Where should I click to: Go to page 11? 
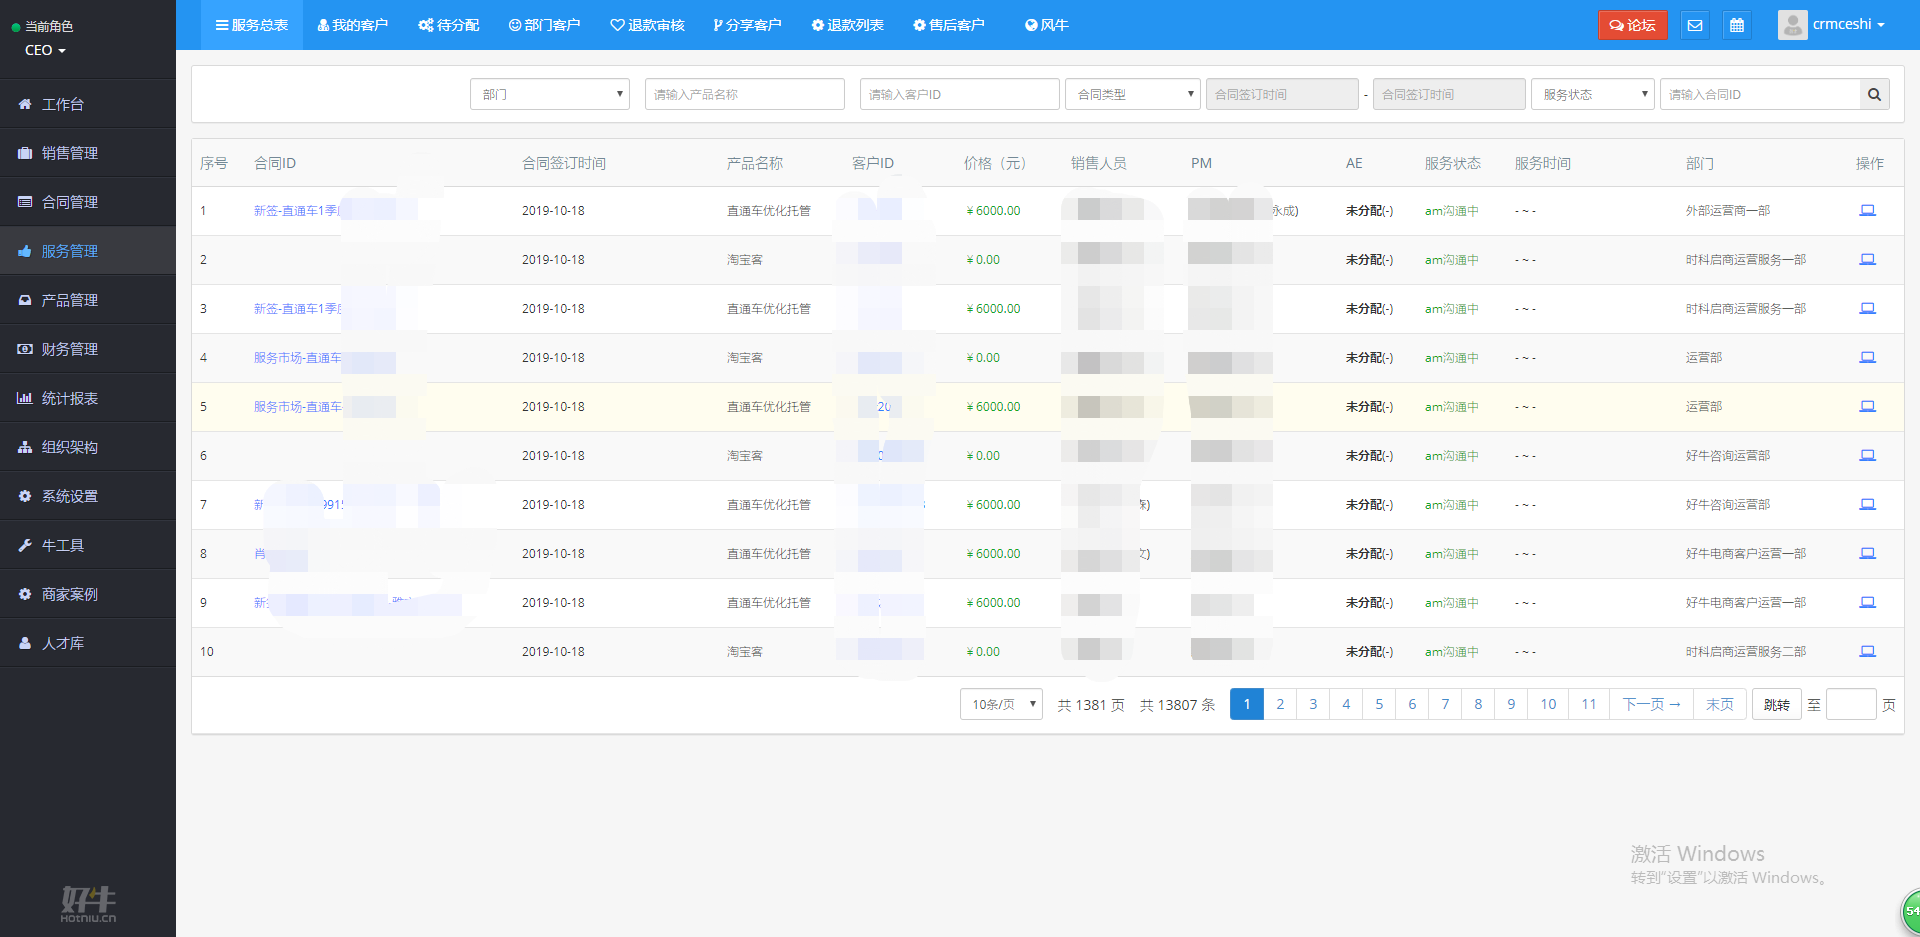pos(1589,704)
